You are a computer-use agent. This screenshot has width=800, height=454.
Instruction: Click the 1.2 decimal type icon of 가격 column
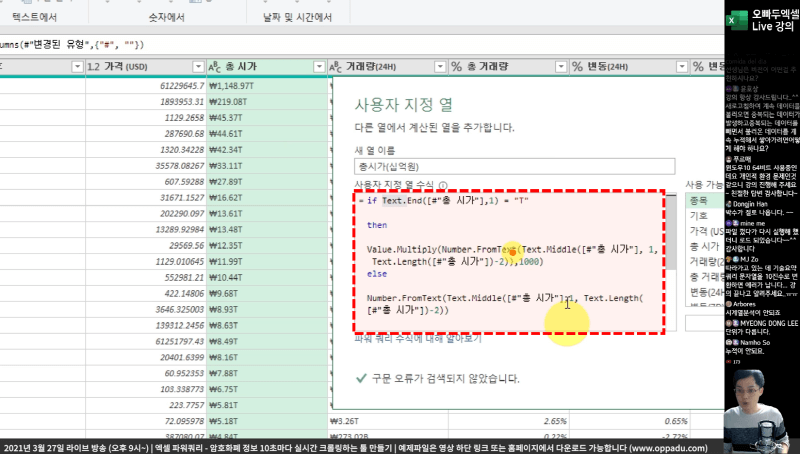coord(94,66)
